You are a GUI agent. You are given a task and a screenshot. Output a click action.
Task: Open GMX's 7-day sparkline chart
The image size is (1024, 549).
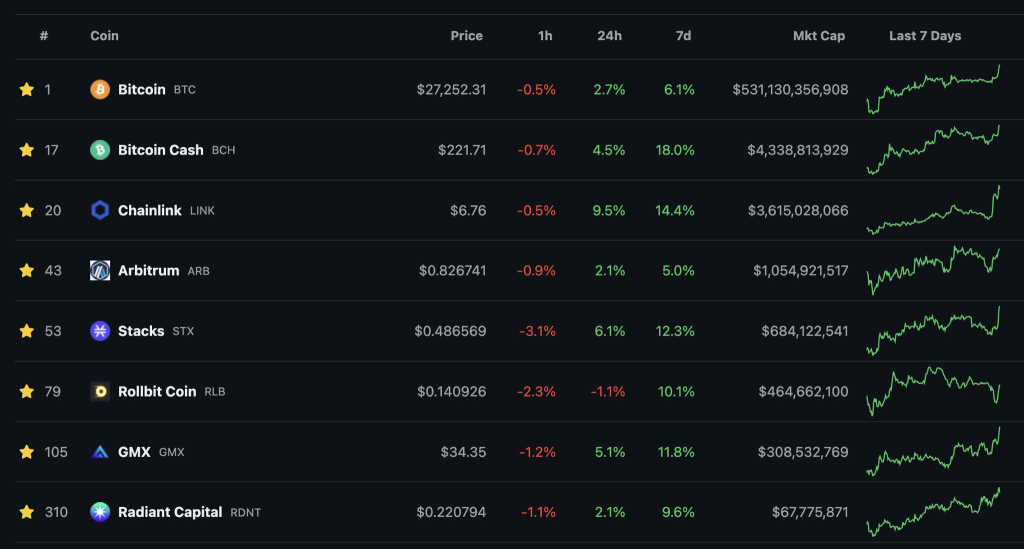[933, 452]
